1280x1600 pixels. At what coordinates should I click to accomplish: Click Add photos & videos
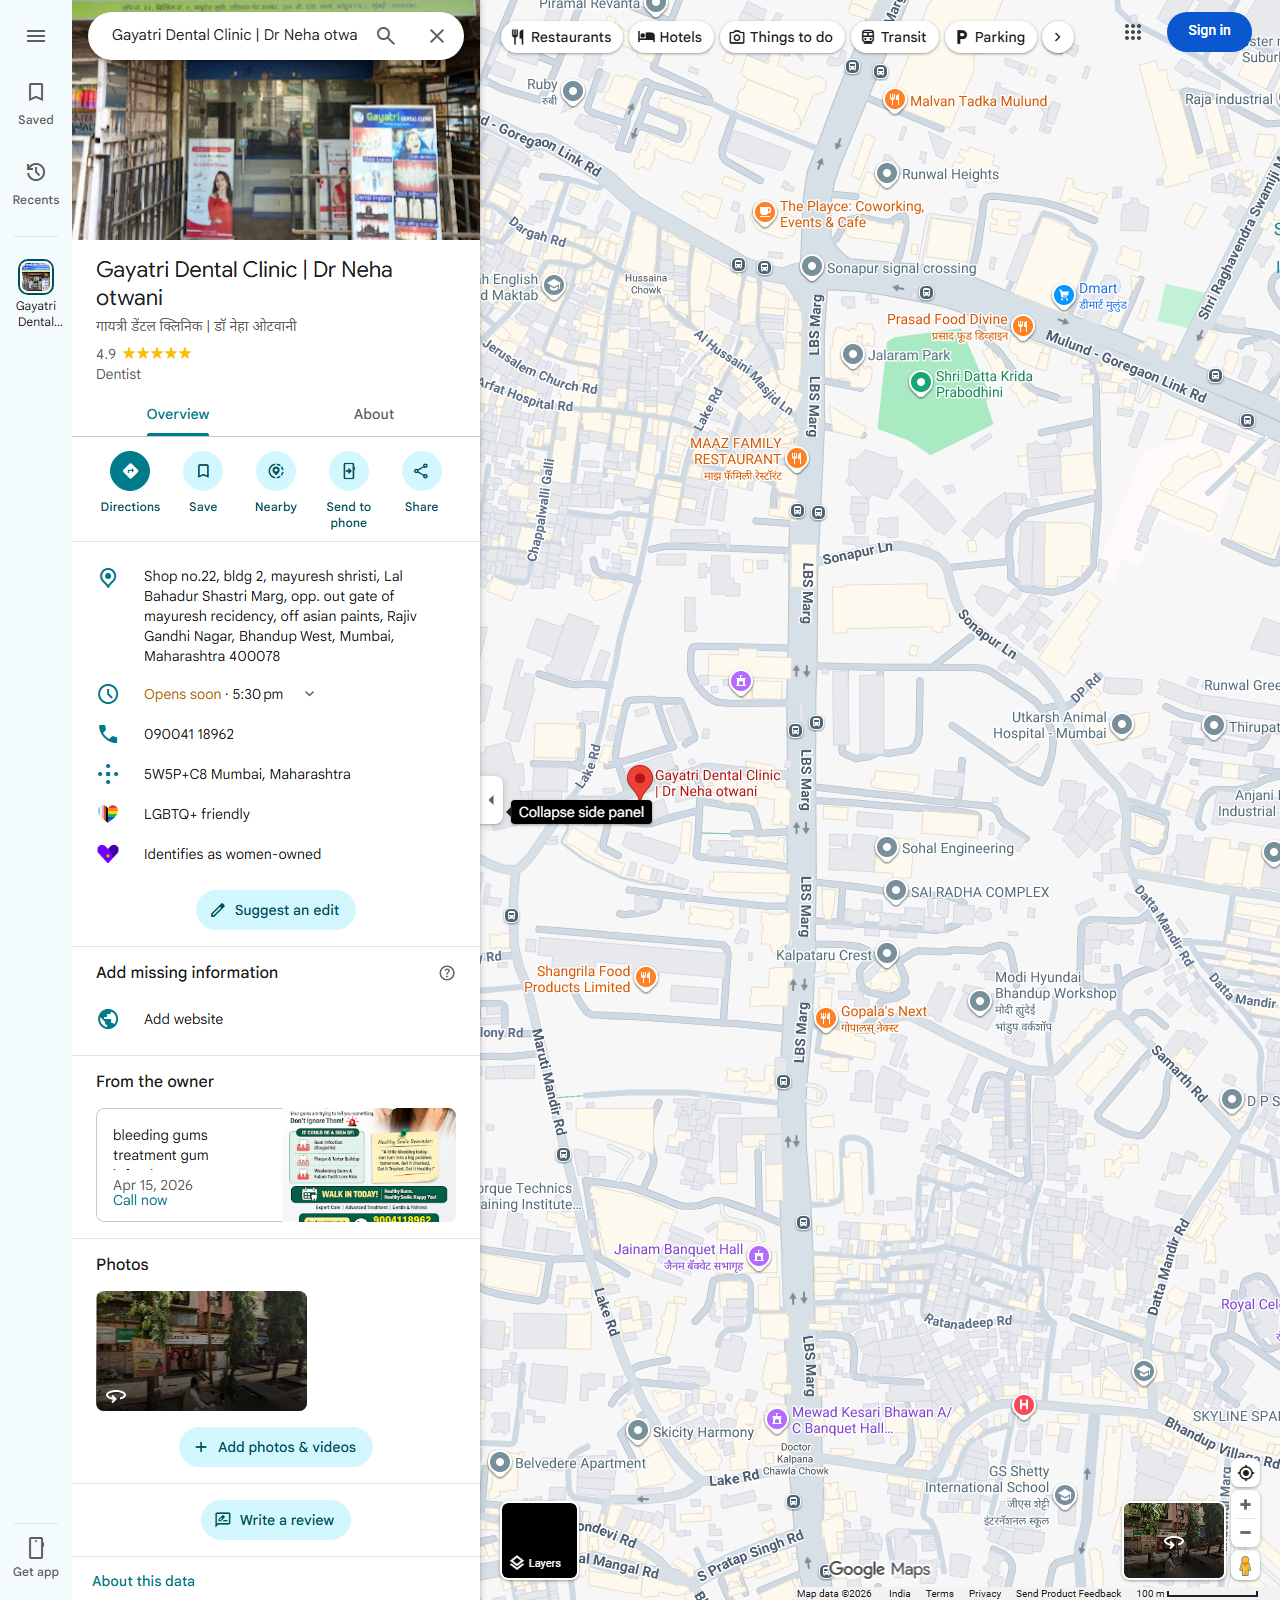tap(276, 1447)
